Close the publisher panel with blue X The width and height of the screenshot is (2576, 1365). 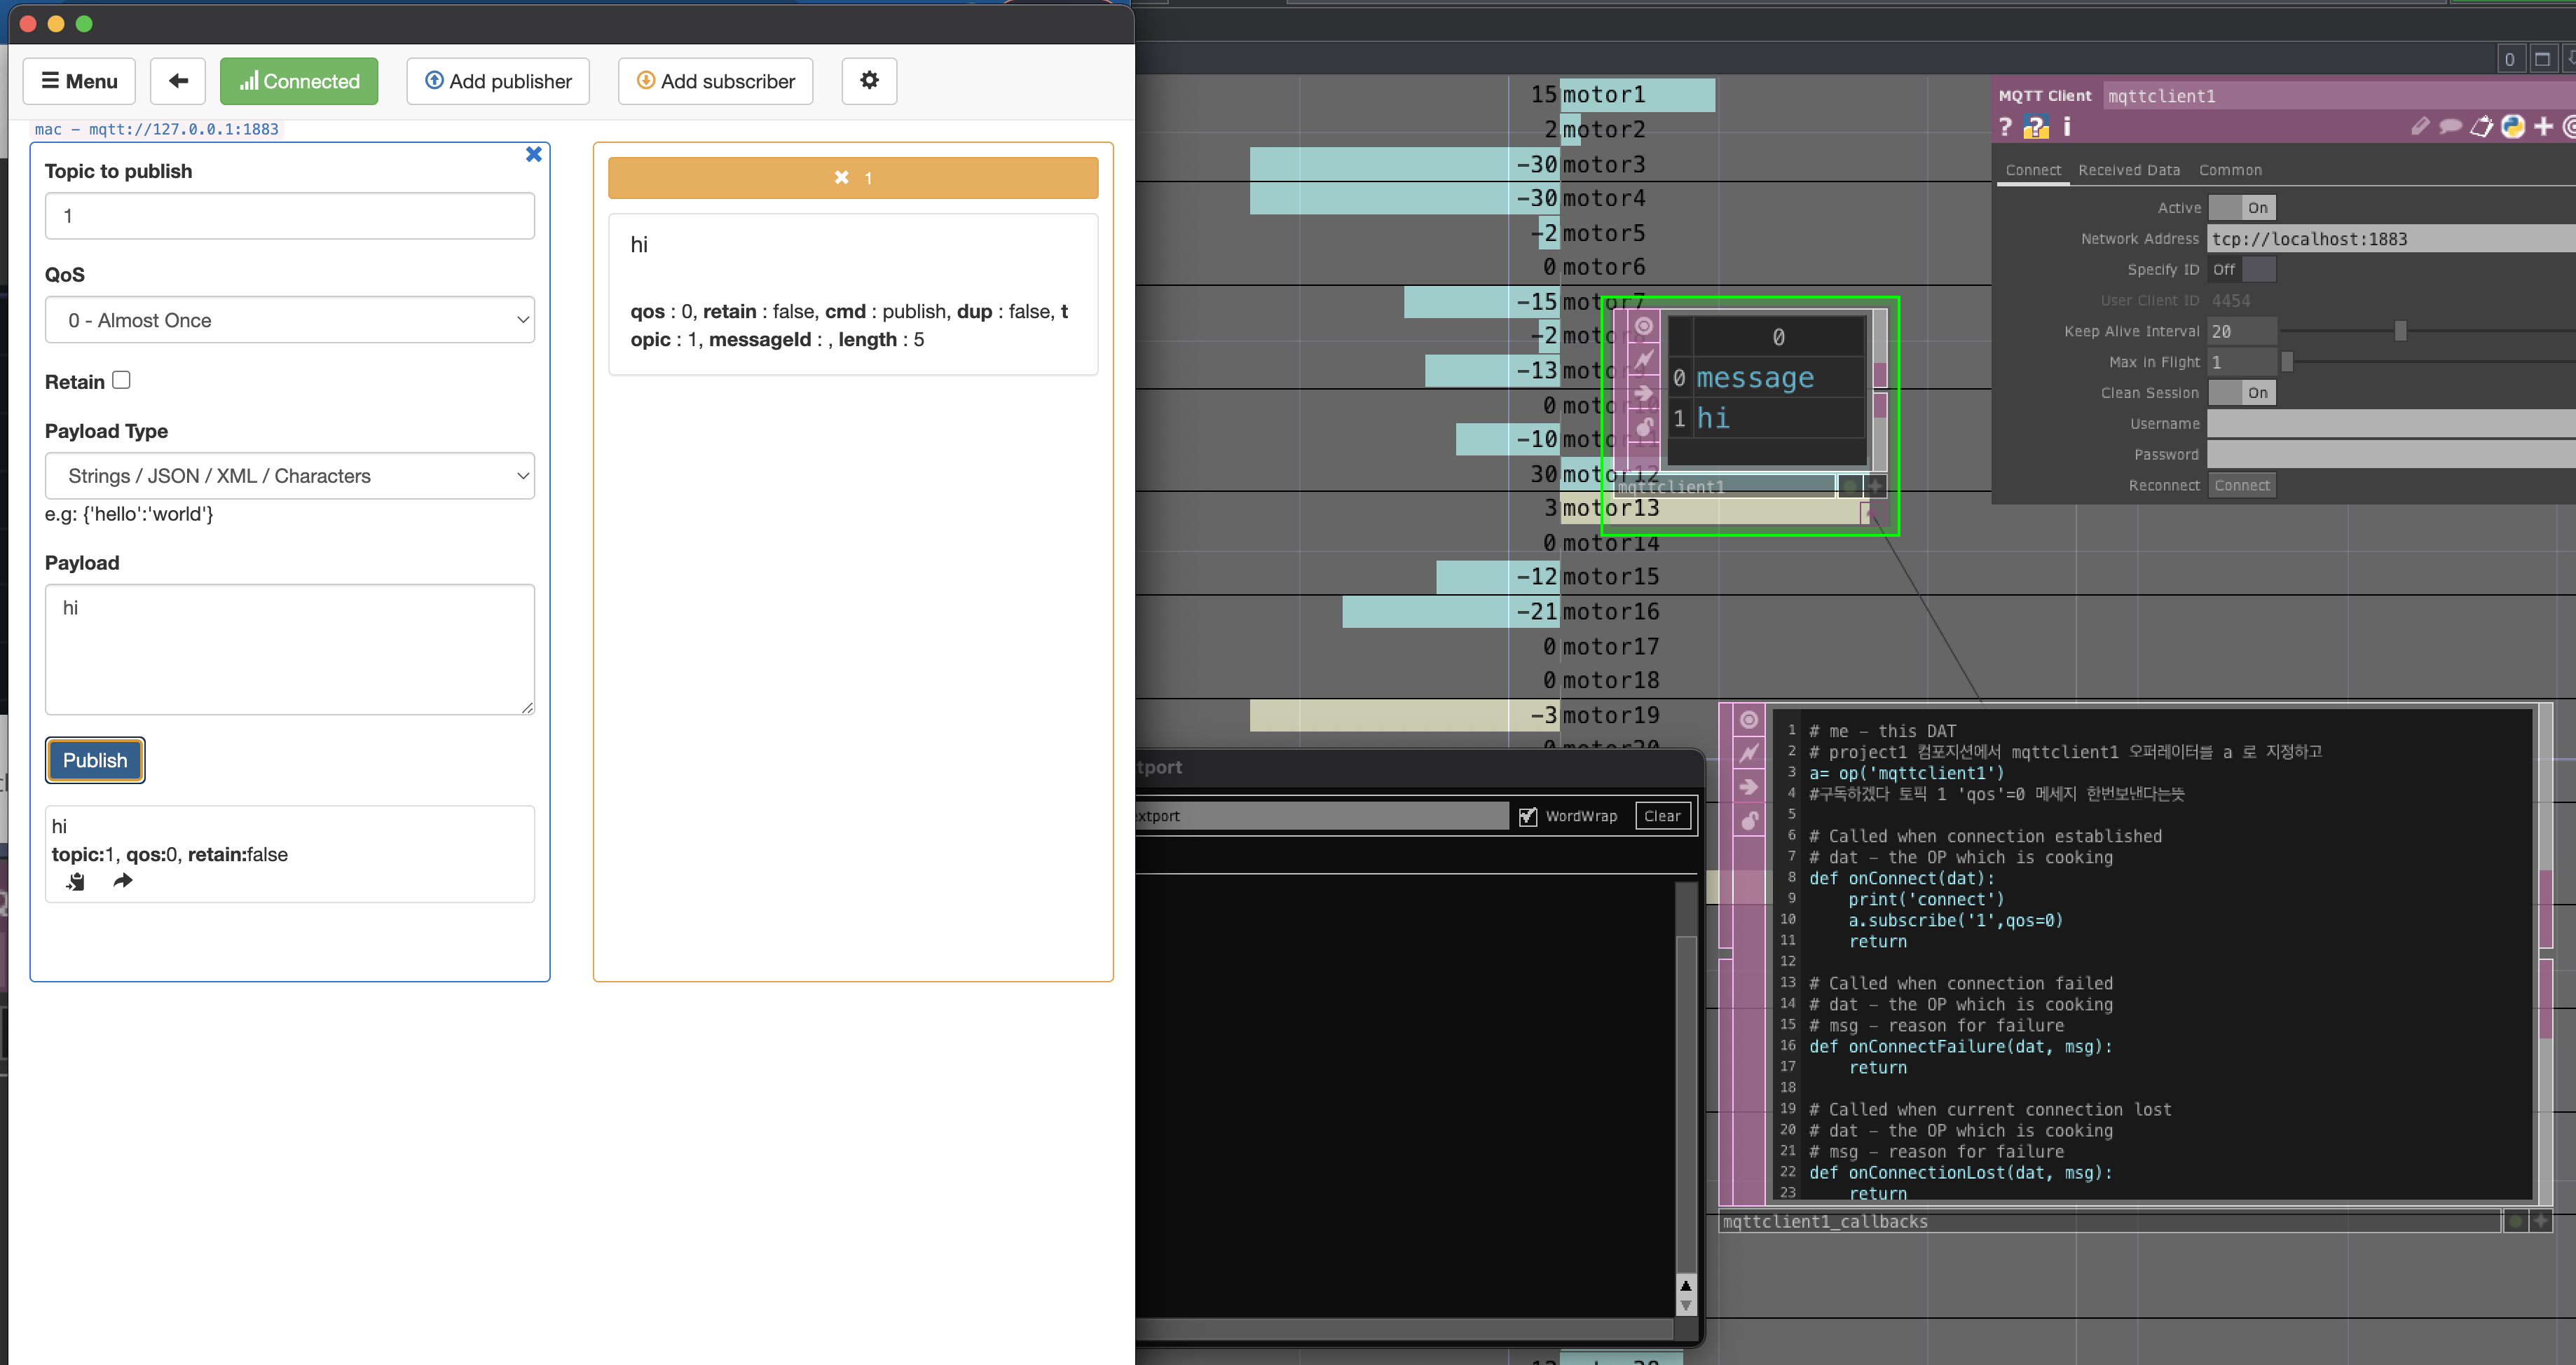click(533, 154)
